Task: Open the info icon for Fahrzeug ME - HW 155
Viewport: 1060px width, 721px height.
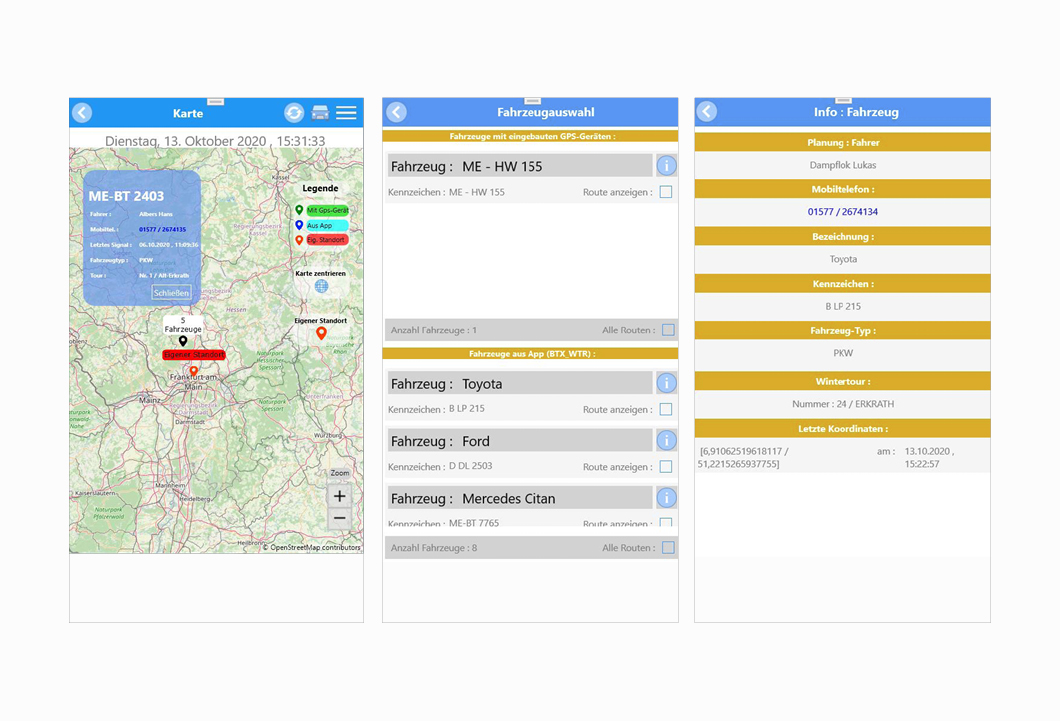Action: (666, 165)
